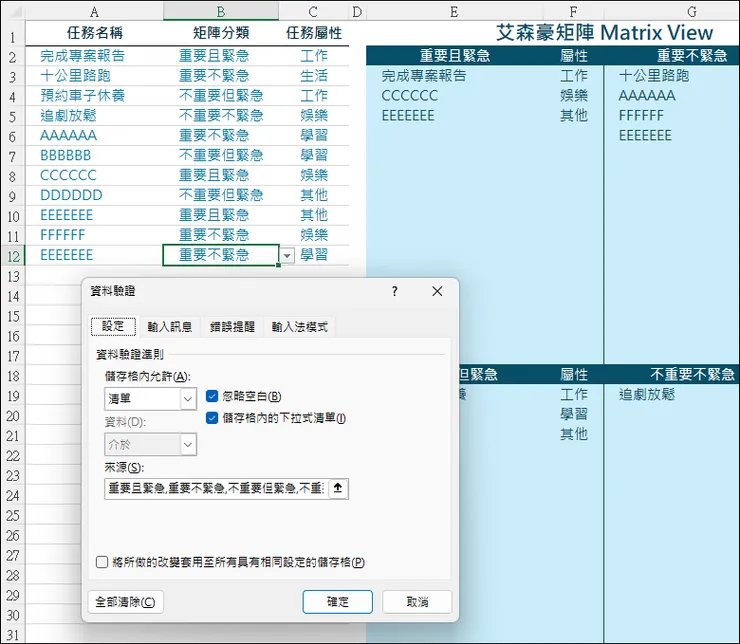
Task: Switch to the 錯誤提醒 tab
Action: tap(232, 326)
